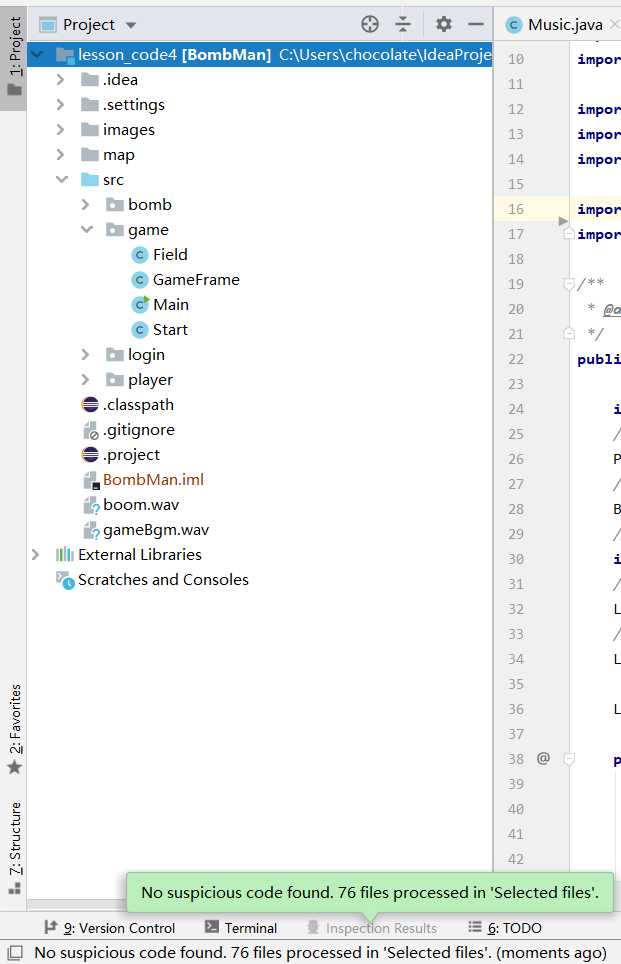Select the GameFrame class
This screenshot has width=621, height=964.
coord(196,280)
